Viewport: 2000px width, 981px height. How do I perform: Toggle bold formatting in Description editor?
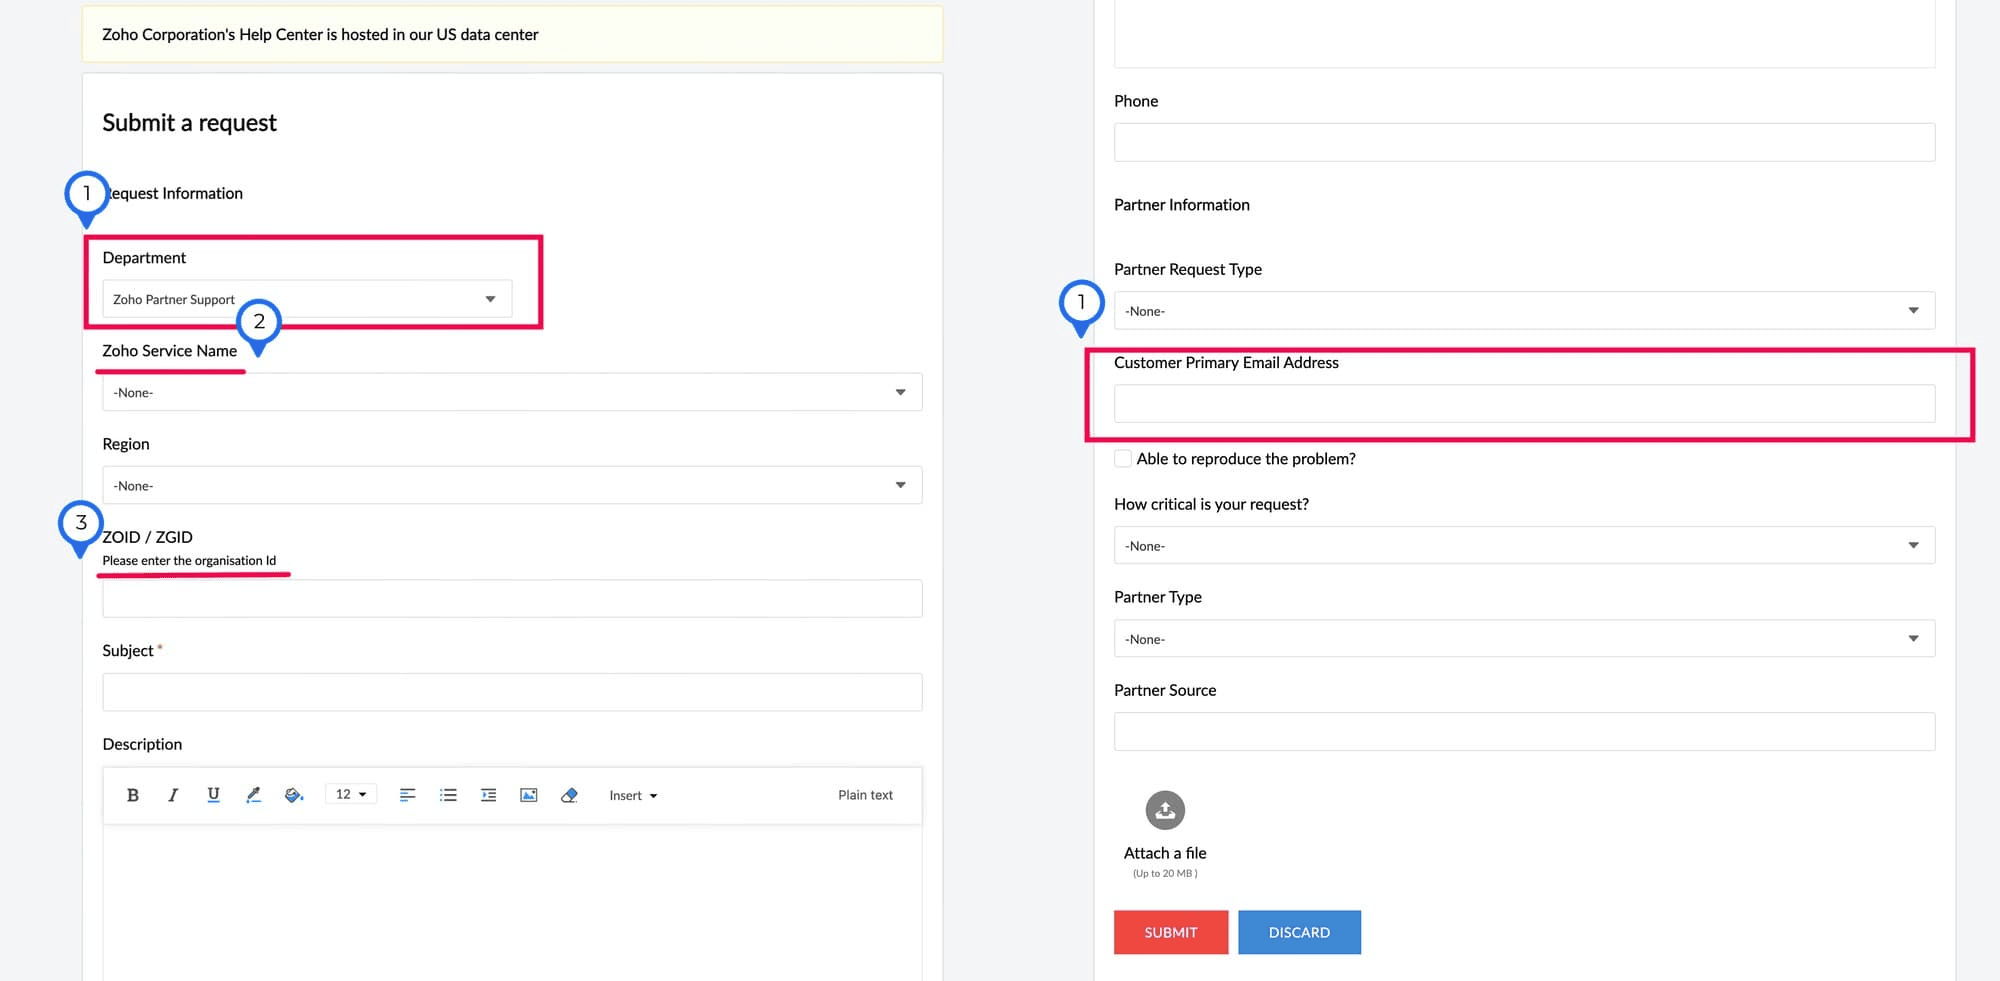(x=132, y=795)
